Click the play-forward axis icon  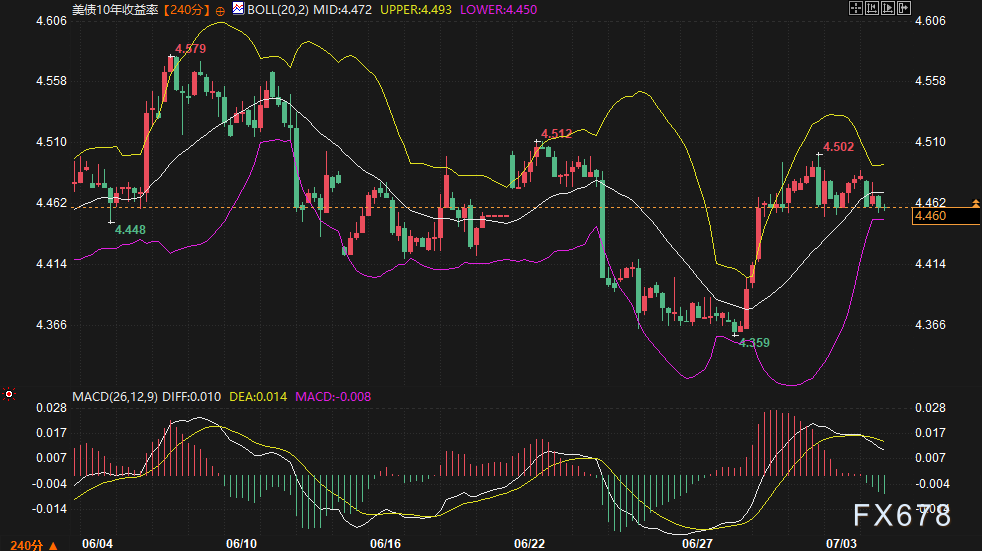click(x=888, y=8)
